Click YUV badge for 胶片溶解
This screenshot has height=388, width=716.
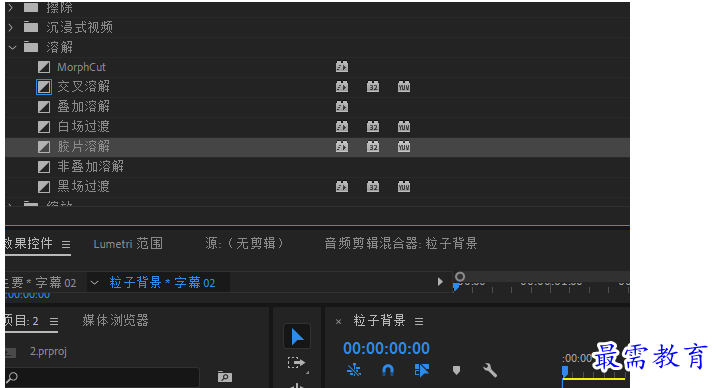pyautogui.click(x=404, y=147)
